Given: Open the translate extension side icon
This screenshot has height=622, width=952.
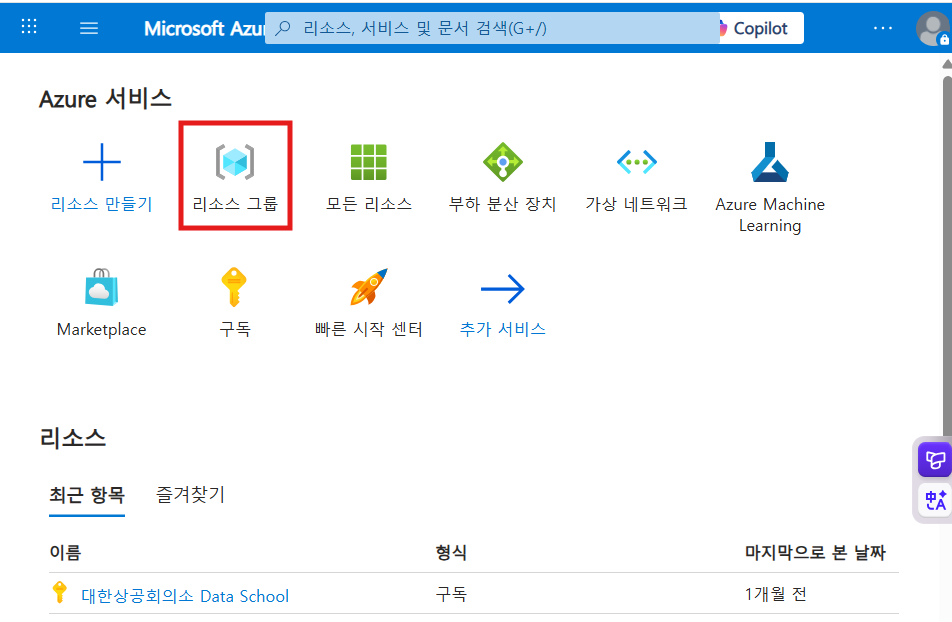Looking at the screenshot, I should [934, 500].
